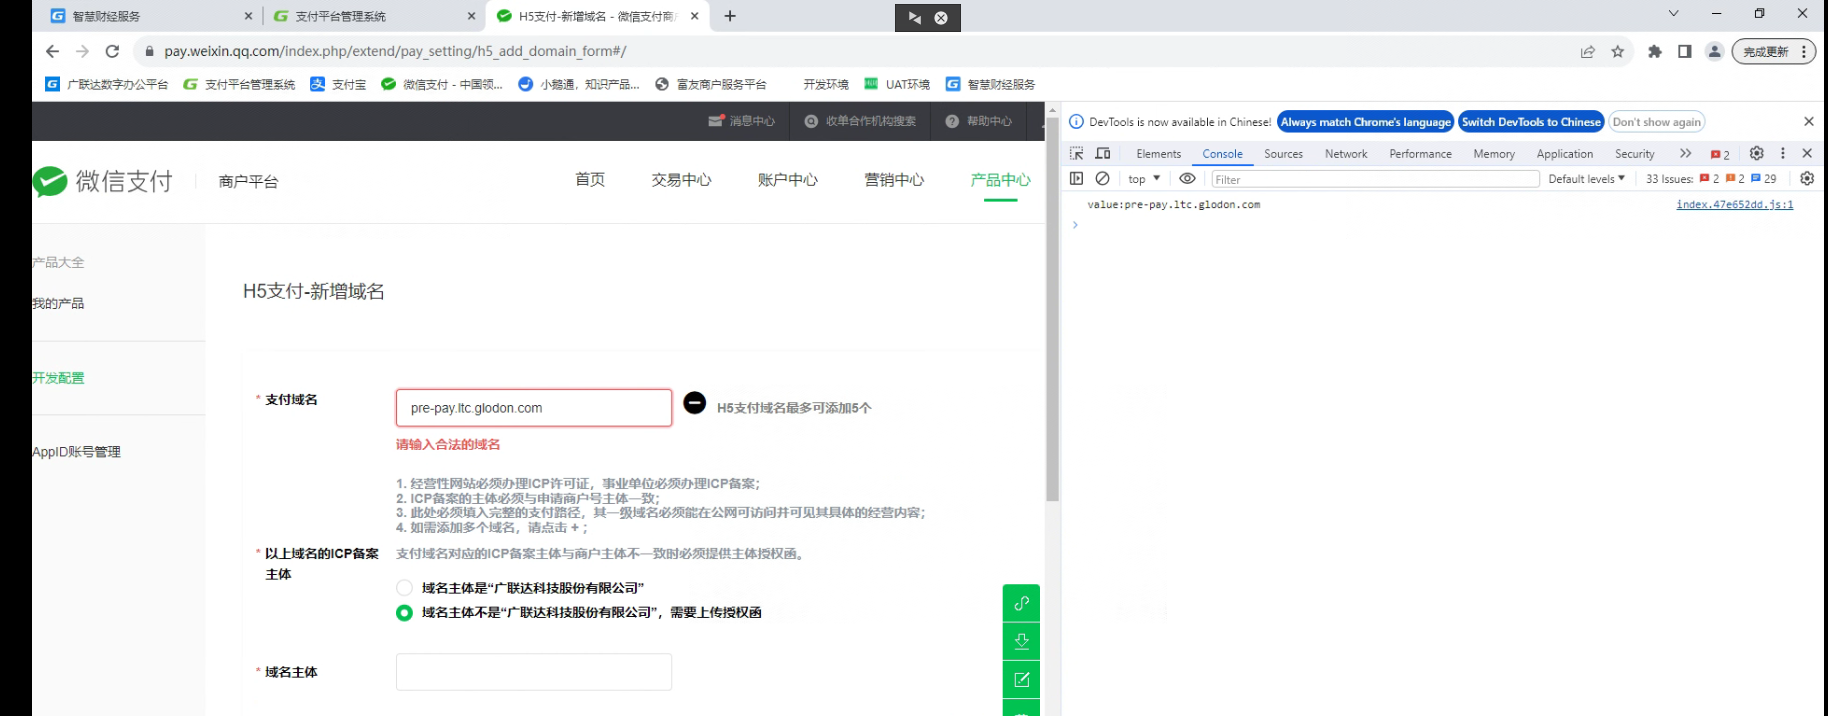Switch to the Sources tab

tap(1283, 154)
